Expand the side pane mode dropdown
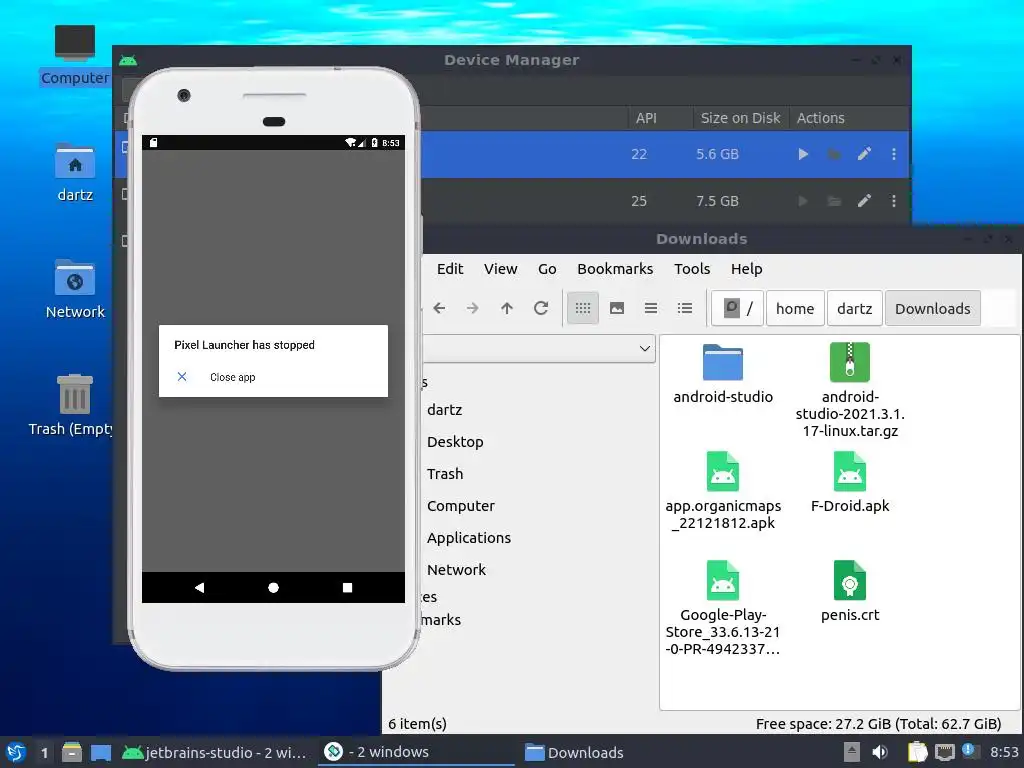This screenshot has width=1024, height=768. [645, 349]
